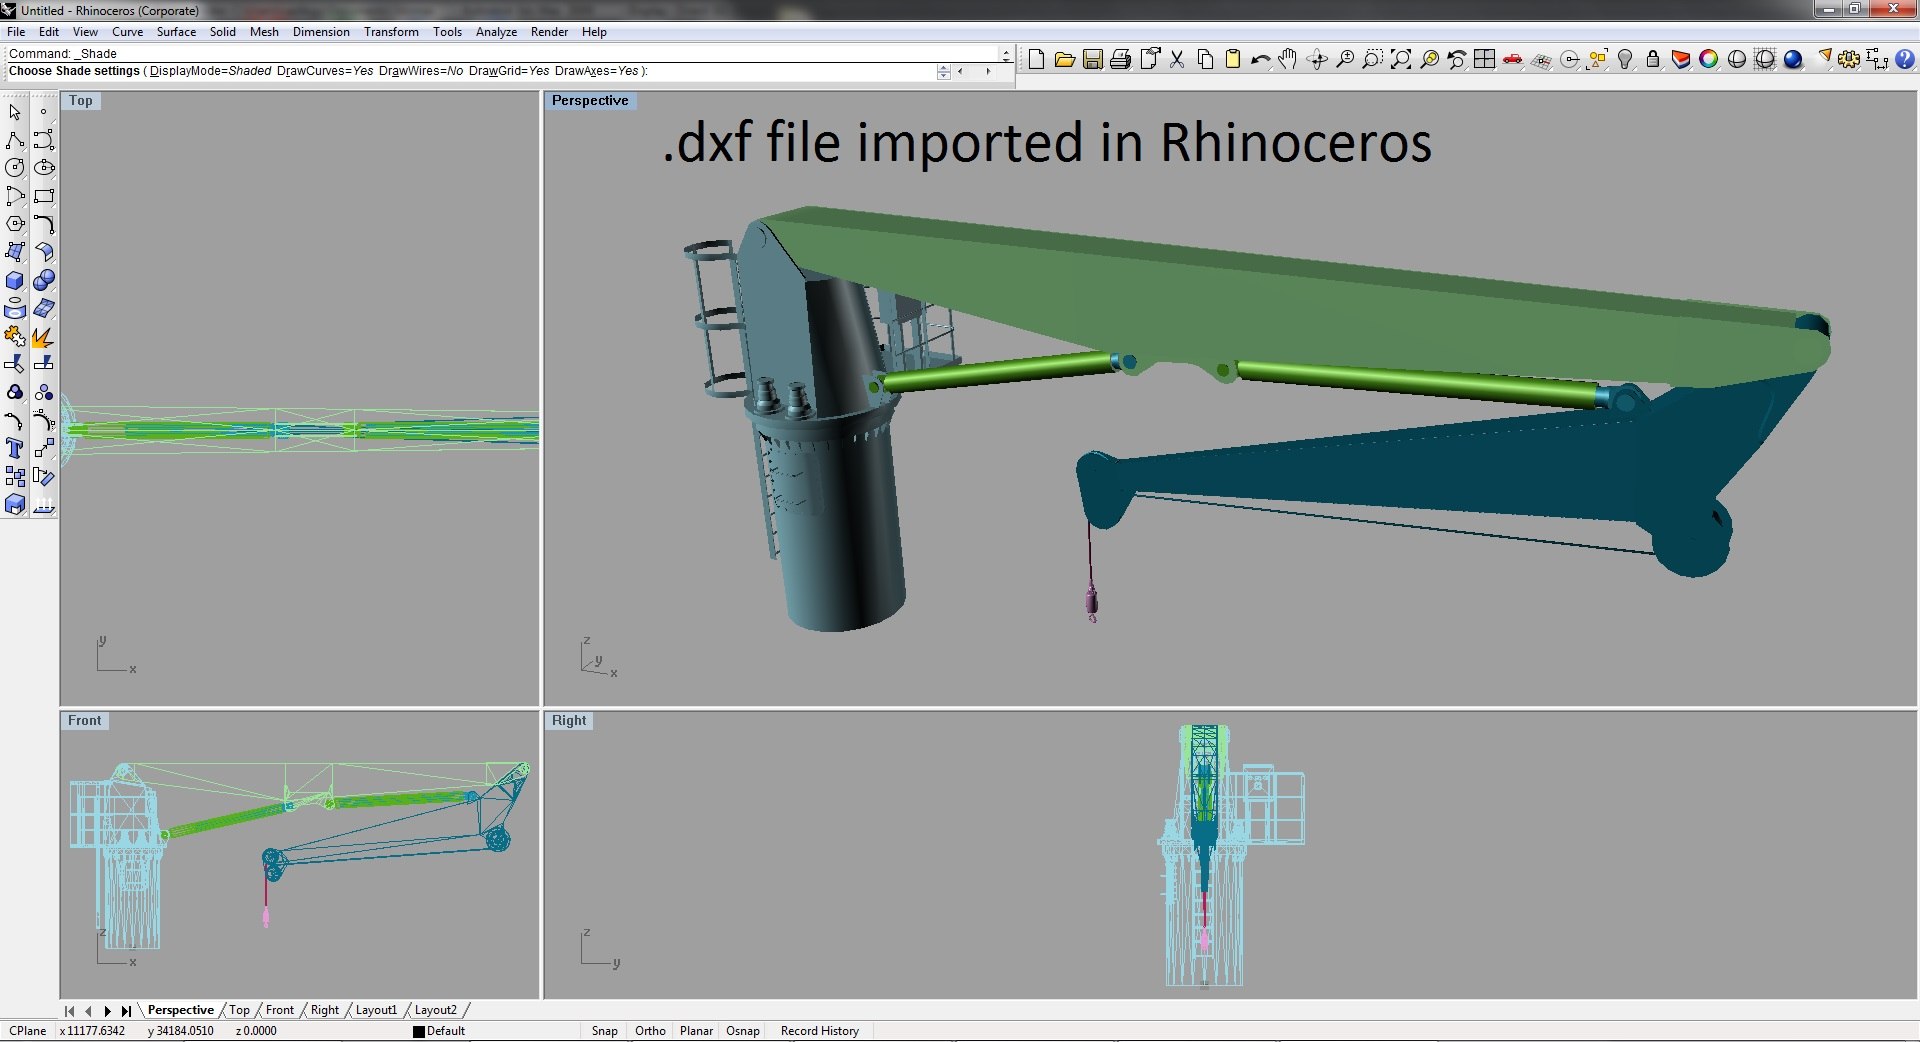Click DrawGrid=Yes command option
The image size is (1920, 1042).
(509, 71)
